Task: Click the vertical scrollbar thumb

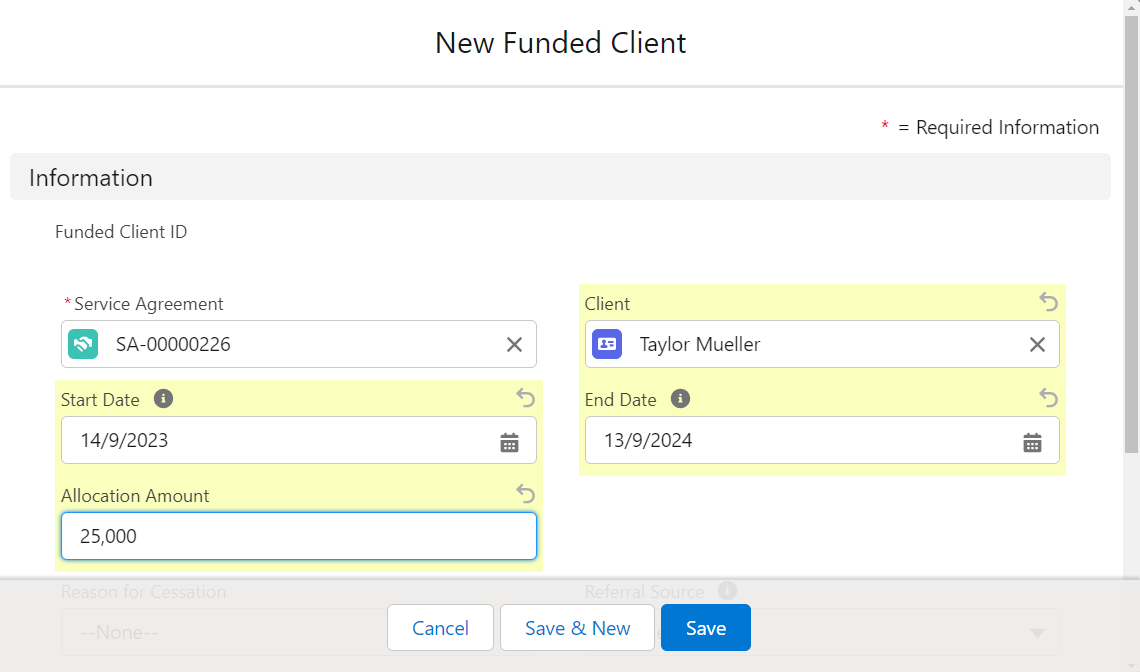Action: point(1131,234)
